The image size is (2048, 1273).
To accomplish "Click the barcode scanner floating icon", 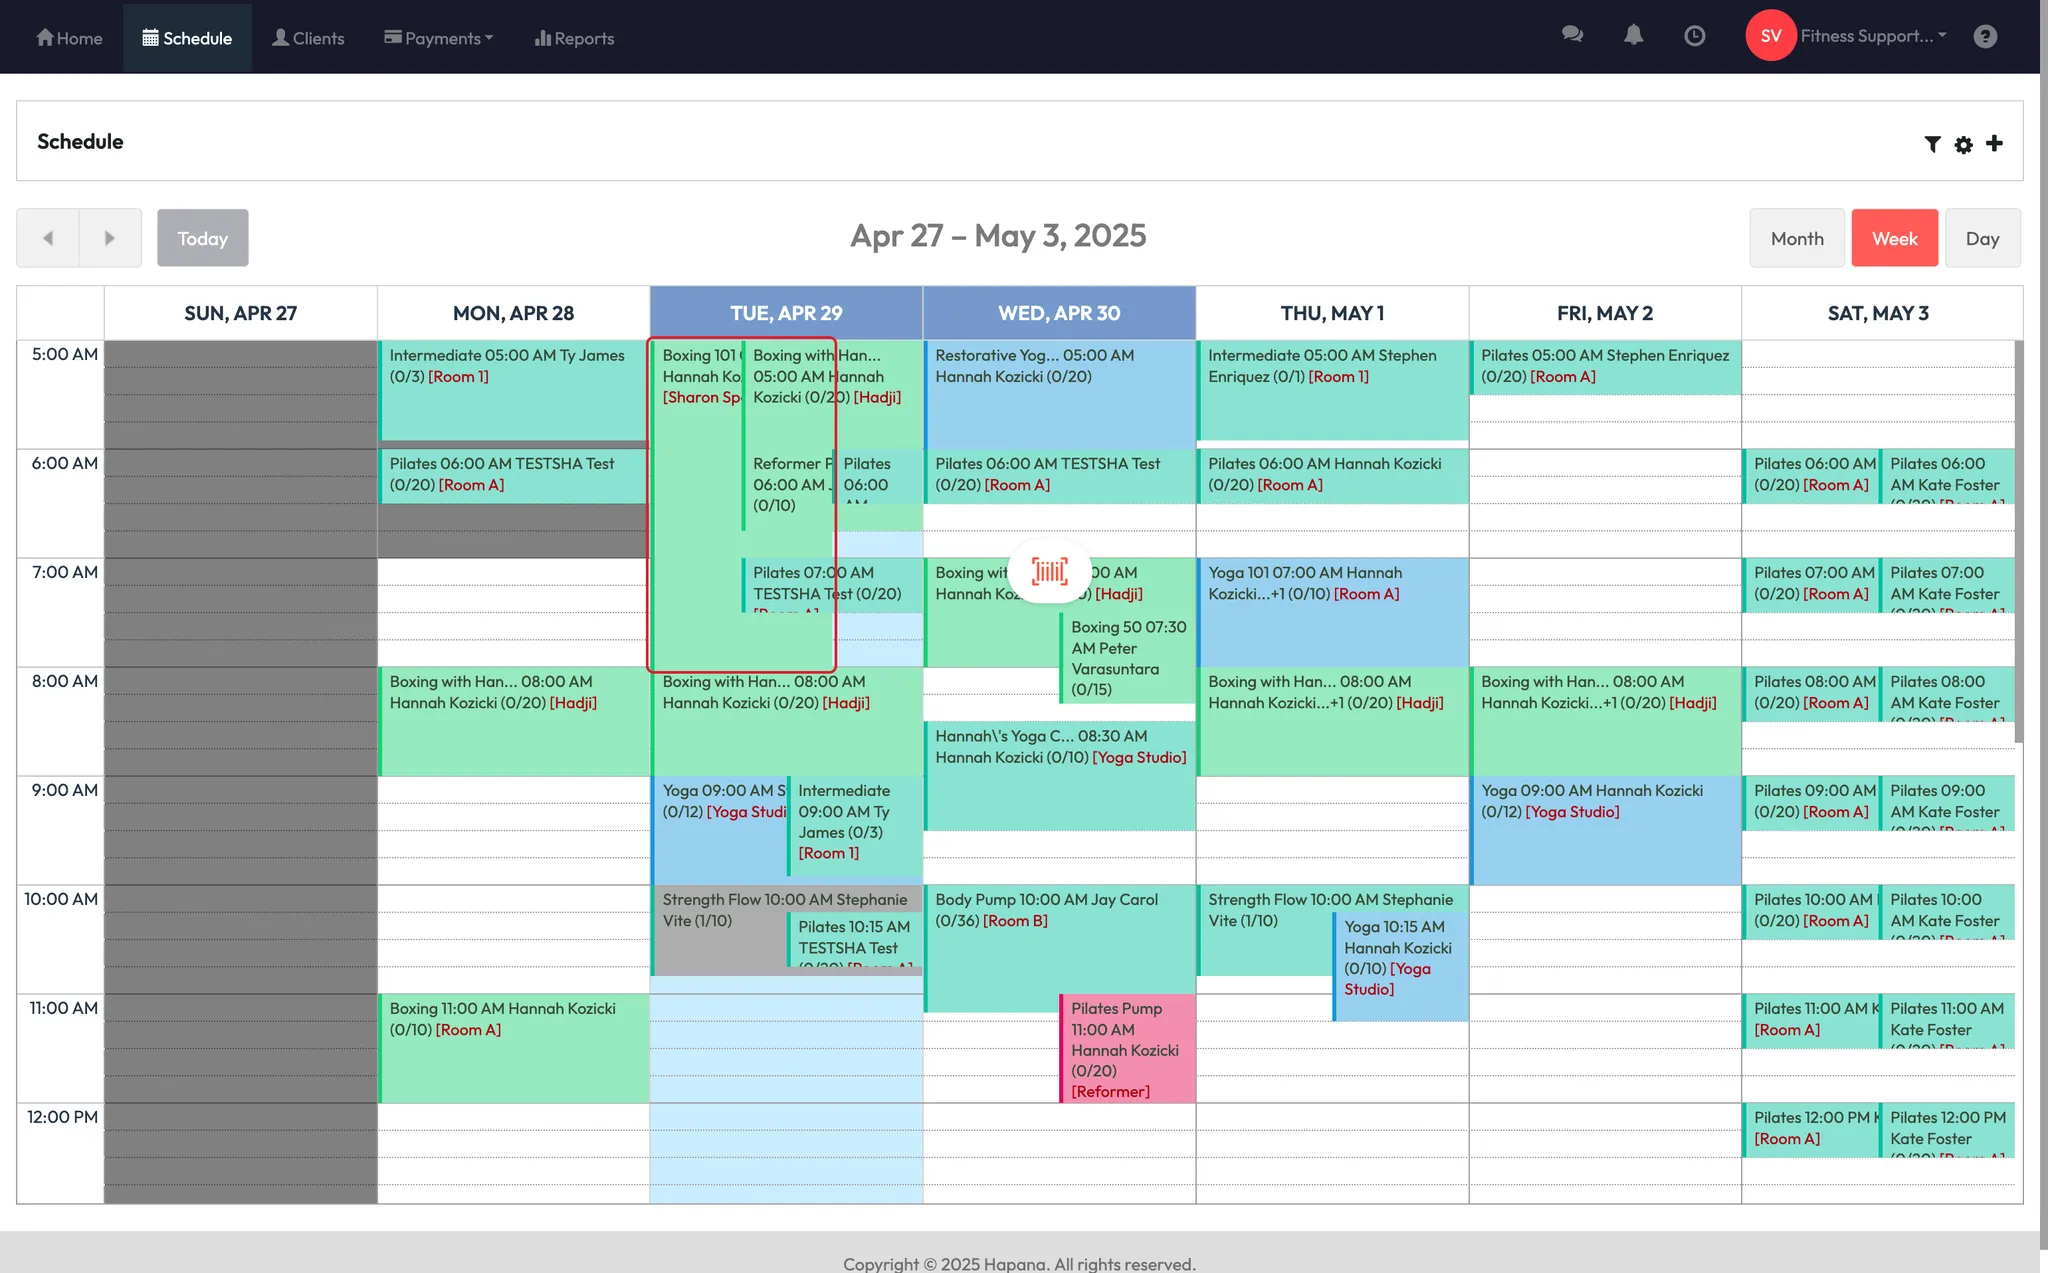I will click(1049, 571).
